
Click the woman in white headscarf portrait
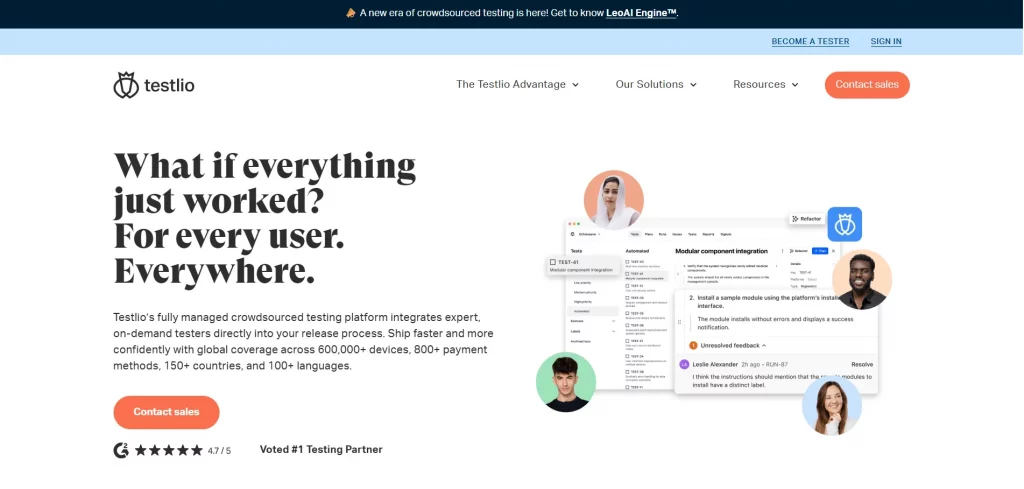click(613, 200)
